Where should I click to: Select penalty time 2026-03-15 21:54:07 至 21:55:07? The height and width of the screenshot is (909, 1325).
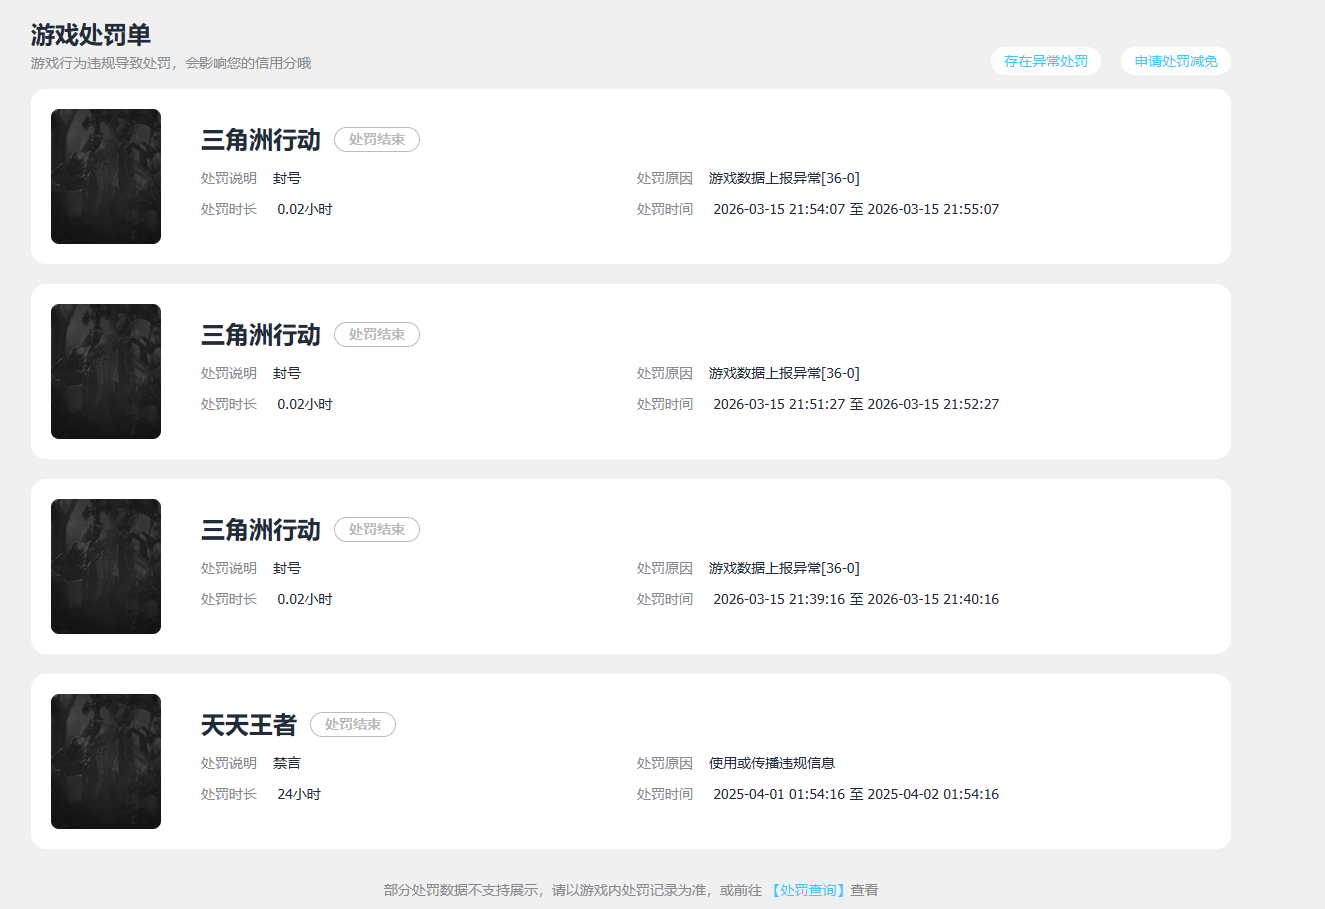pos(856,209)
